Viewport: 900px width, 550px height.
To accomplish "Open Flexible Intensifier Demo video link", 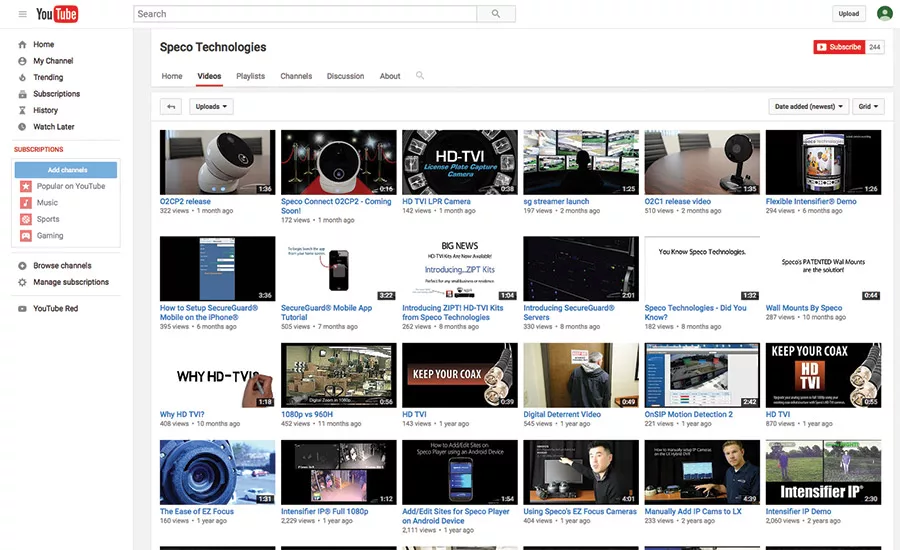I will click(x=811, y=202).
